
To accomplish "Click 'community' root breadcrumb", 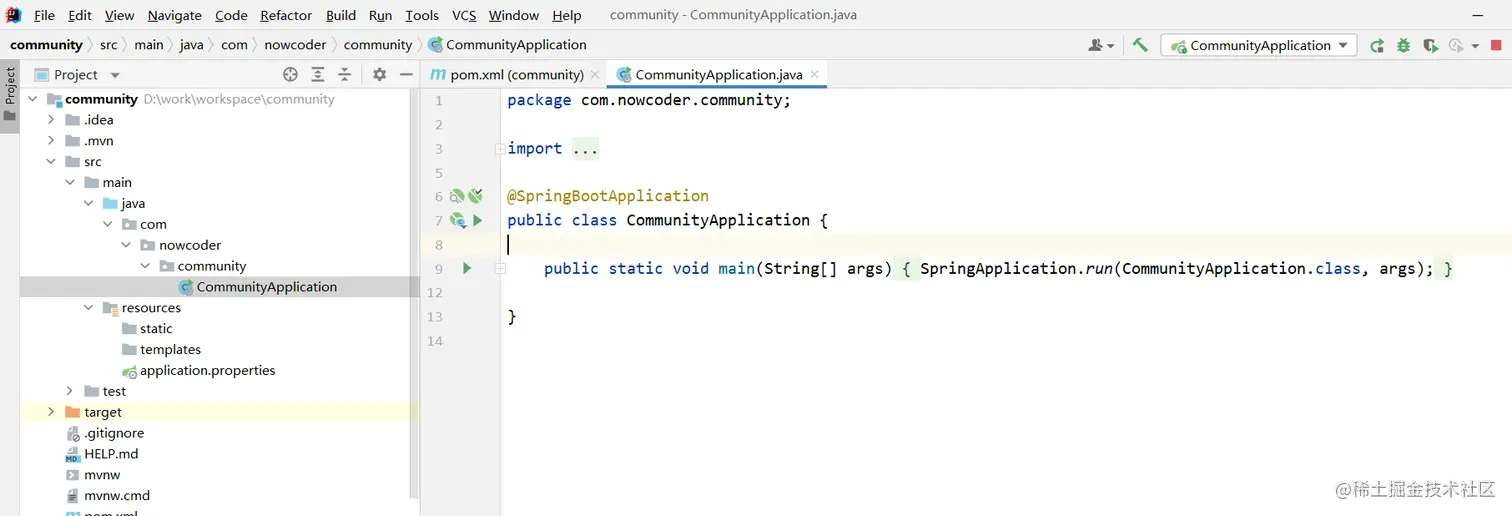I will coord(46,45).
